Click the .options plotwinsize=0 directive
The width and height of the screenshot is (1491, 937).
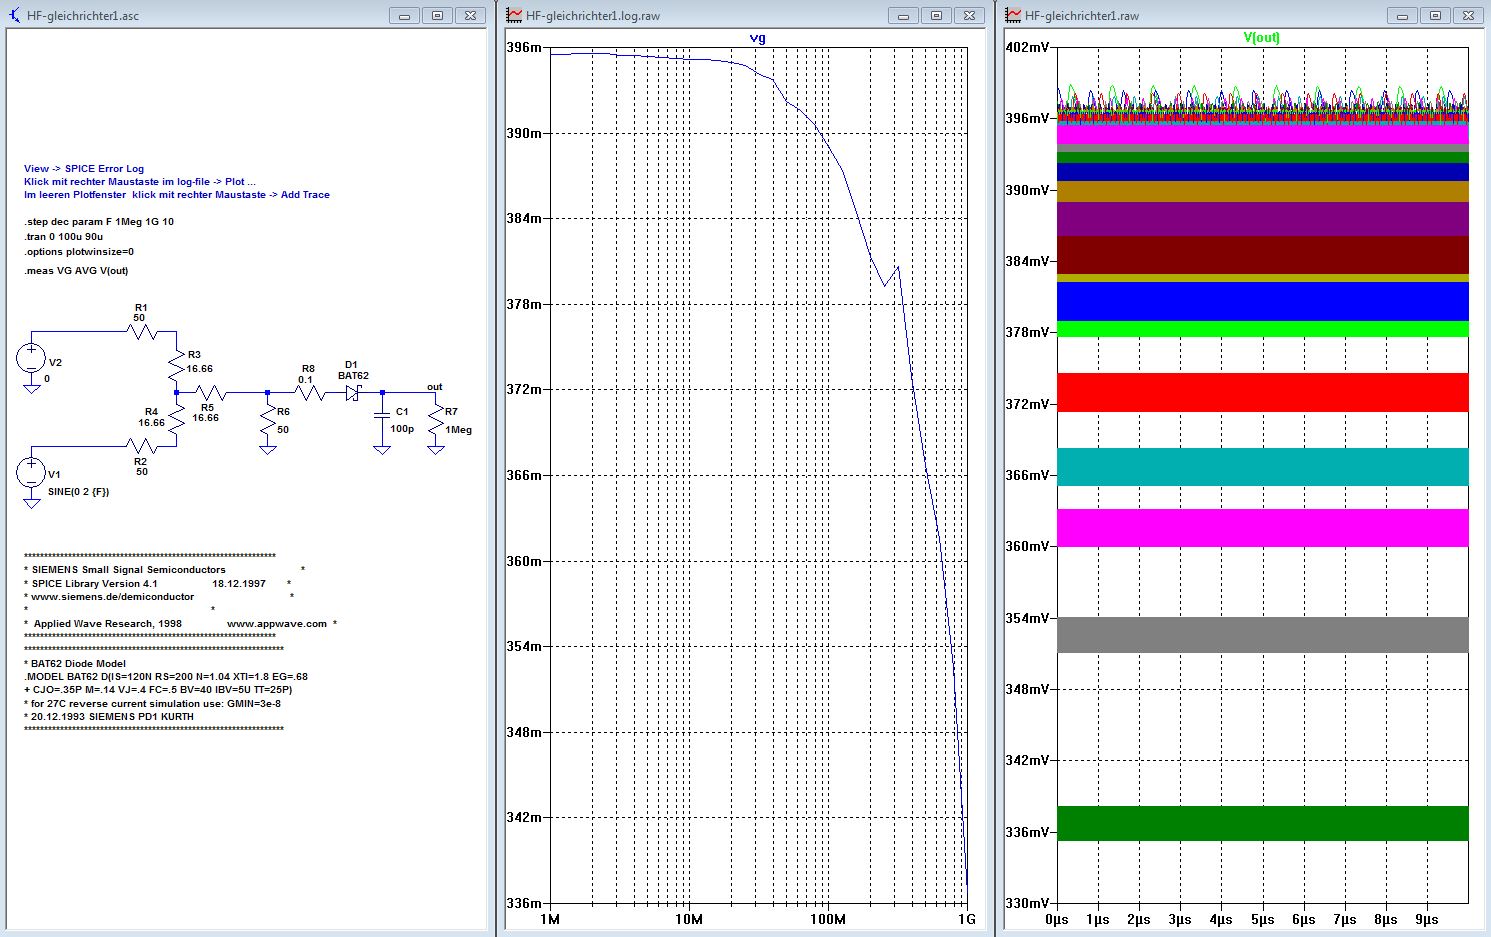[79, 252]
